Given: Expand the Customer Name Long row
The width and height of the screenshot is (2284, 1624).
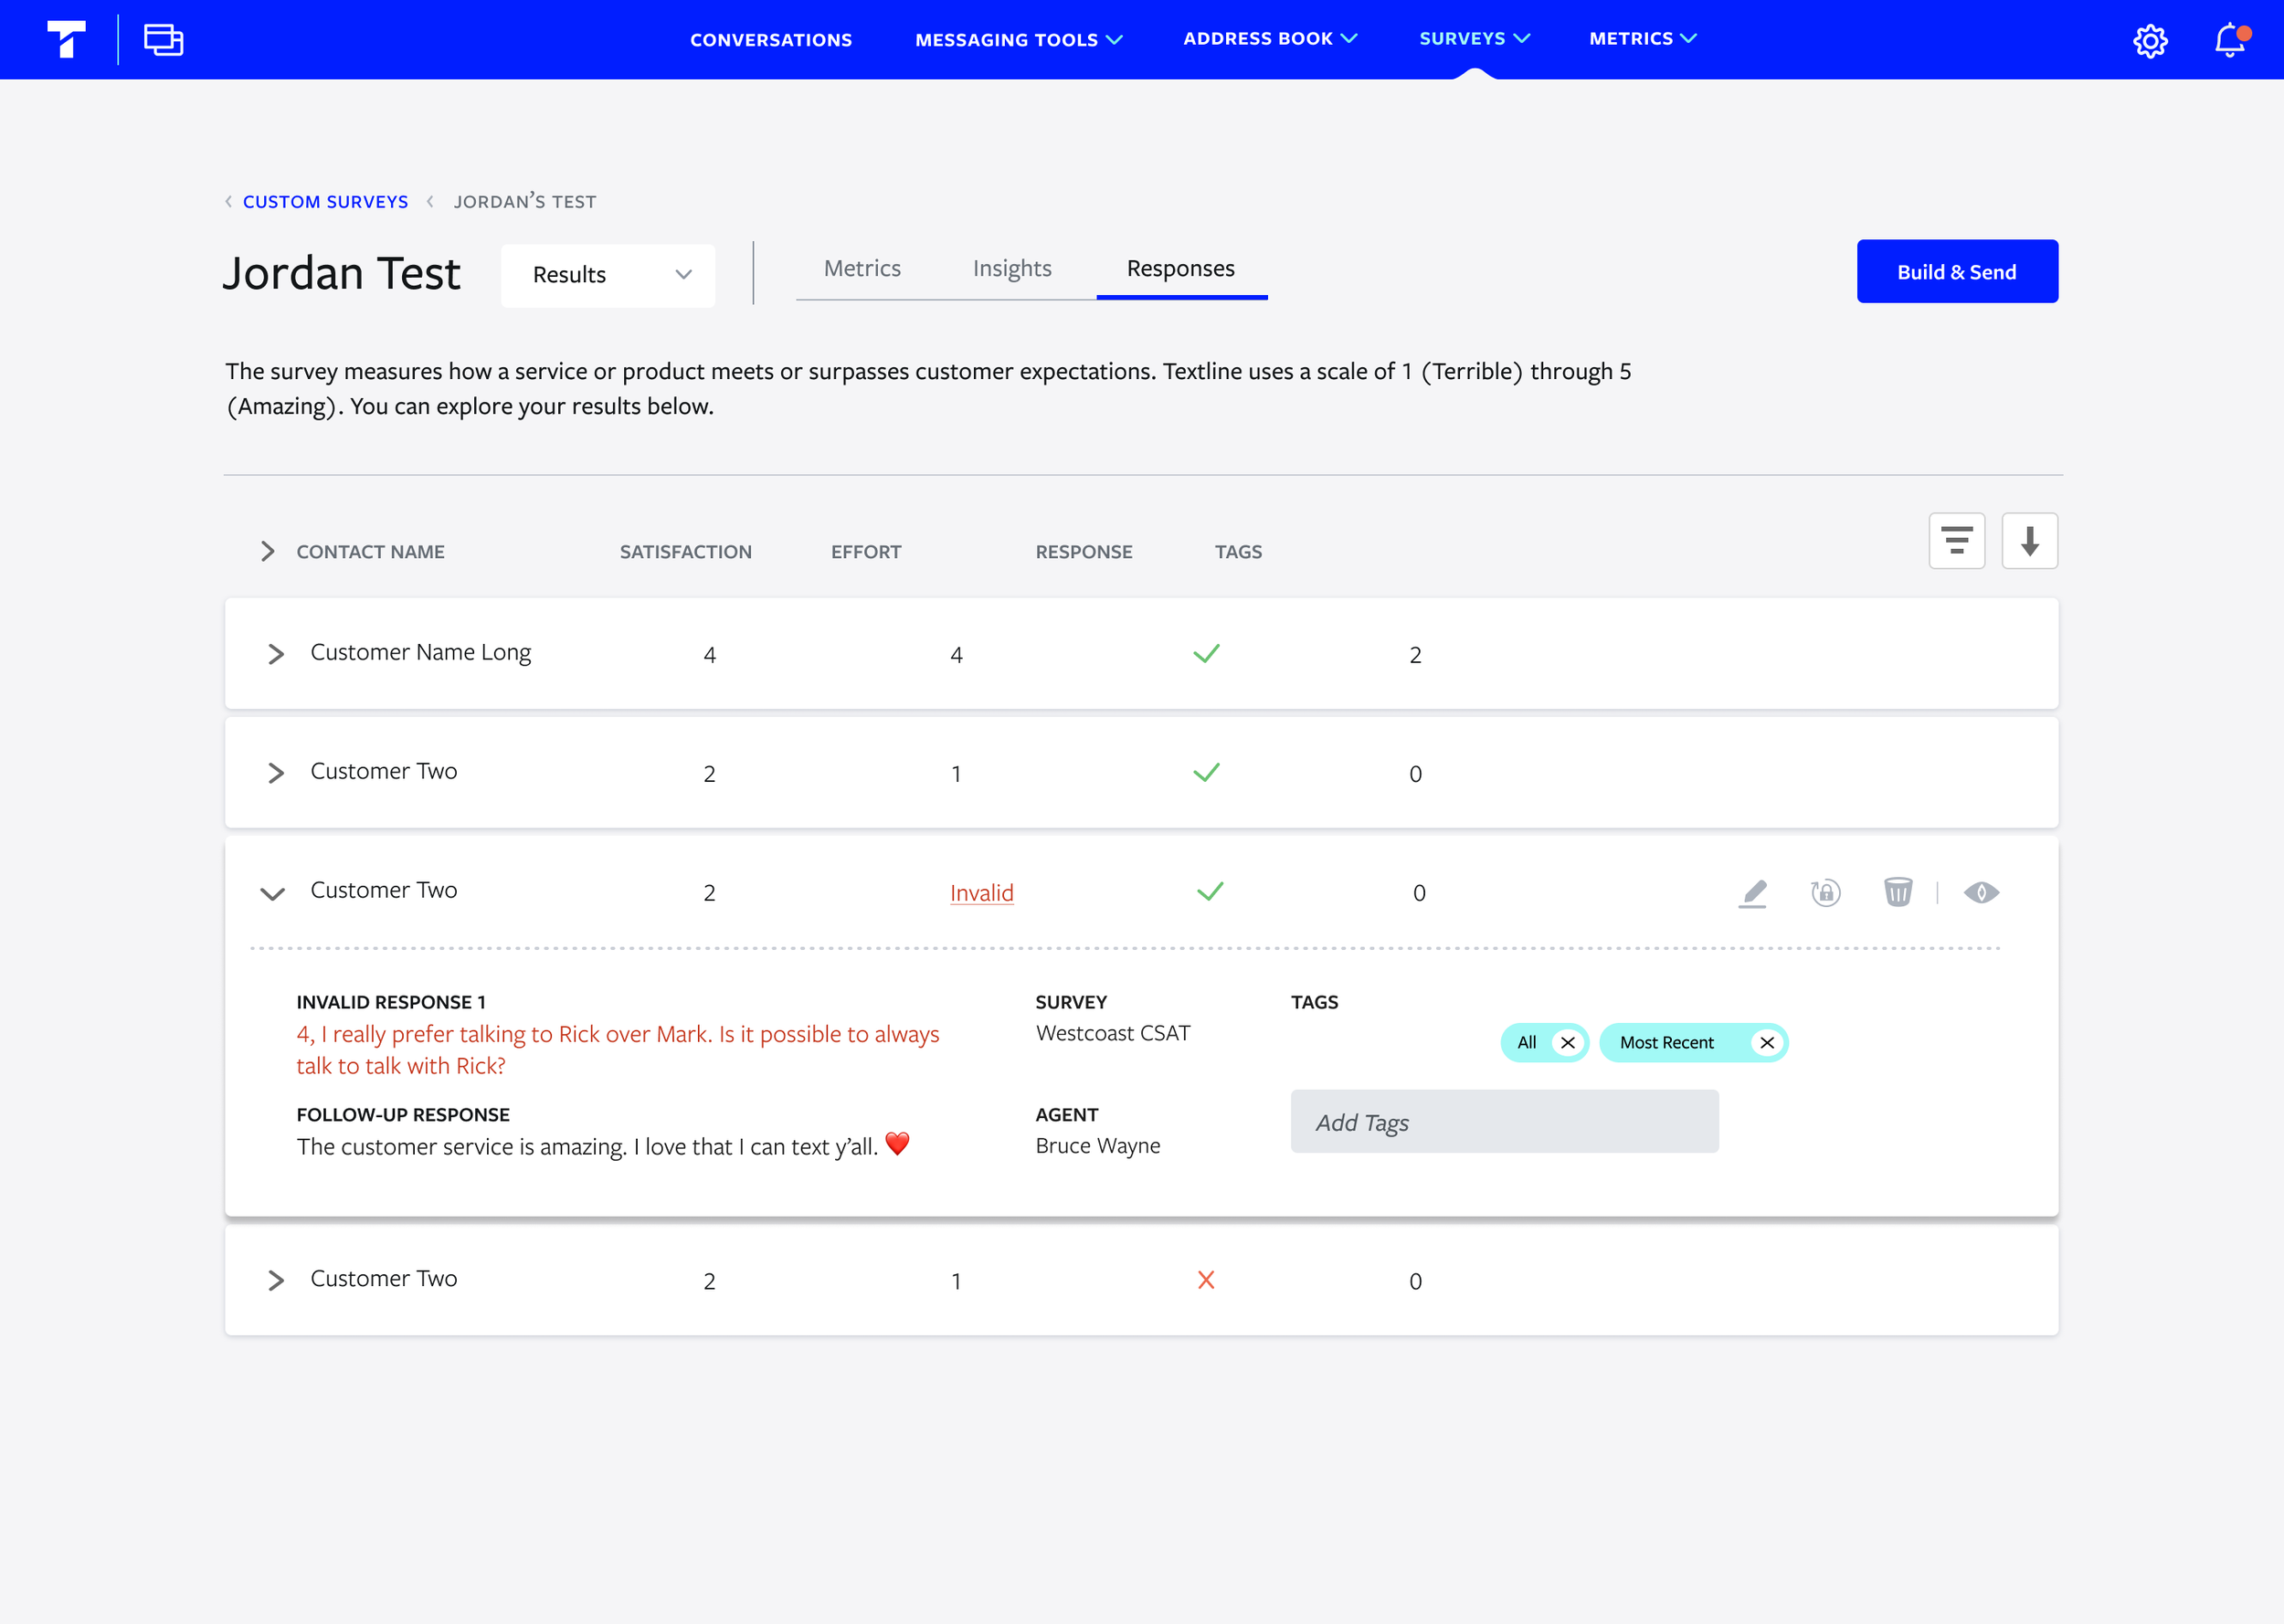Looking at the screenshot, I should (x=276, y=654).
